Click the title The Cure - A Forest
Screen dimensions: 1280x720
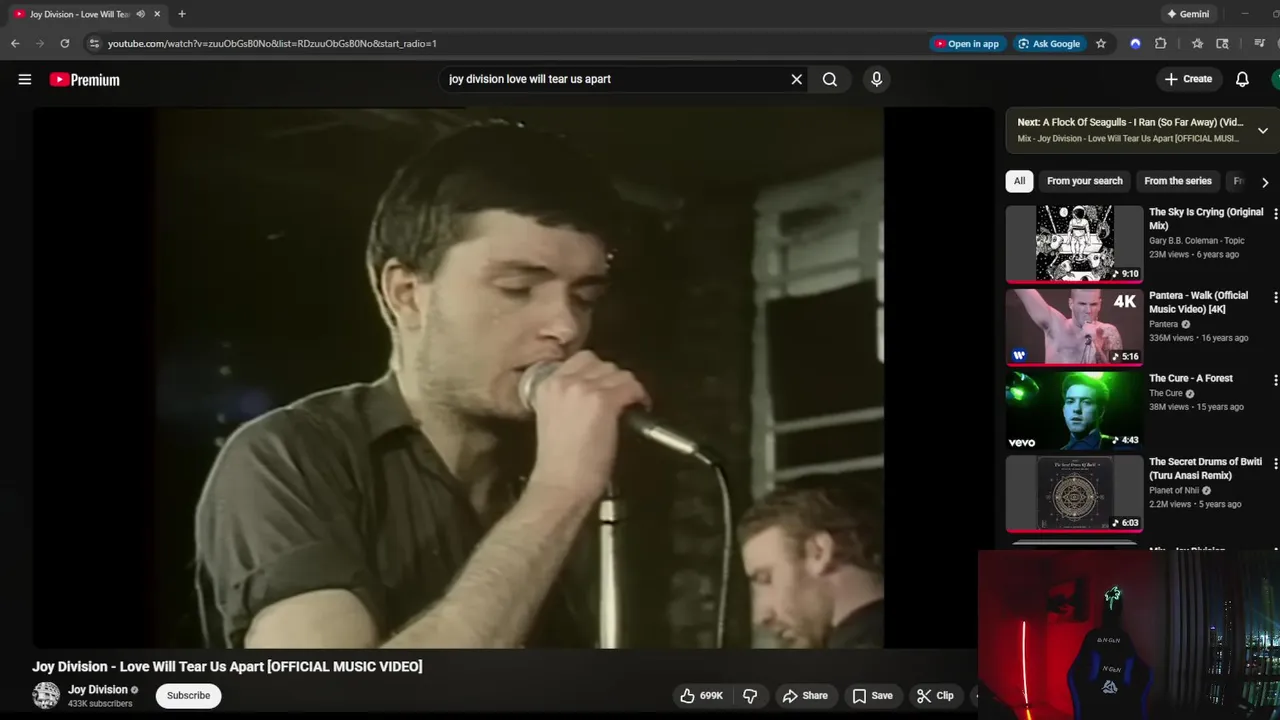[x=1191, y=378]
